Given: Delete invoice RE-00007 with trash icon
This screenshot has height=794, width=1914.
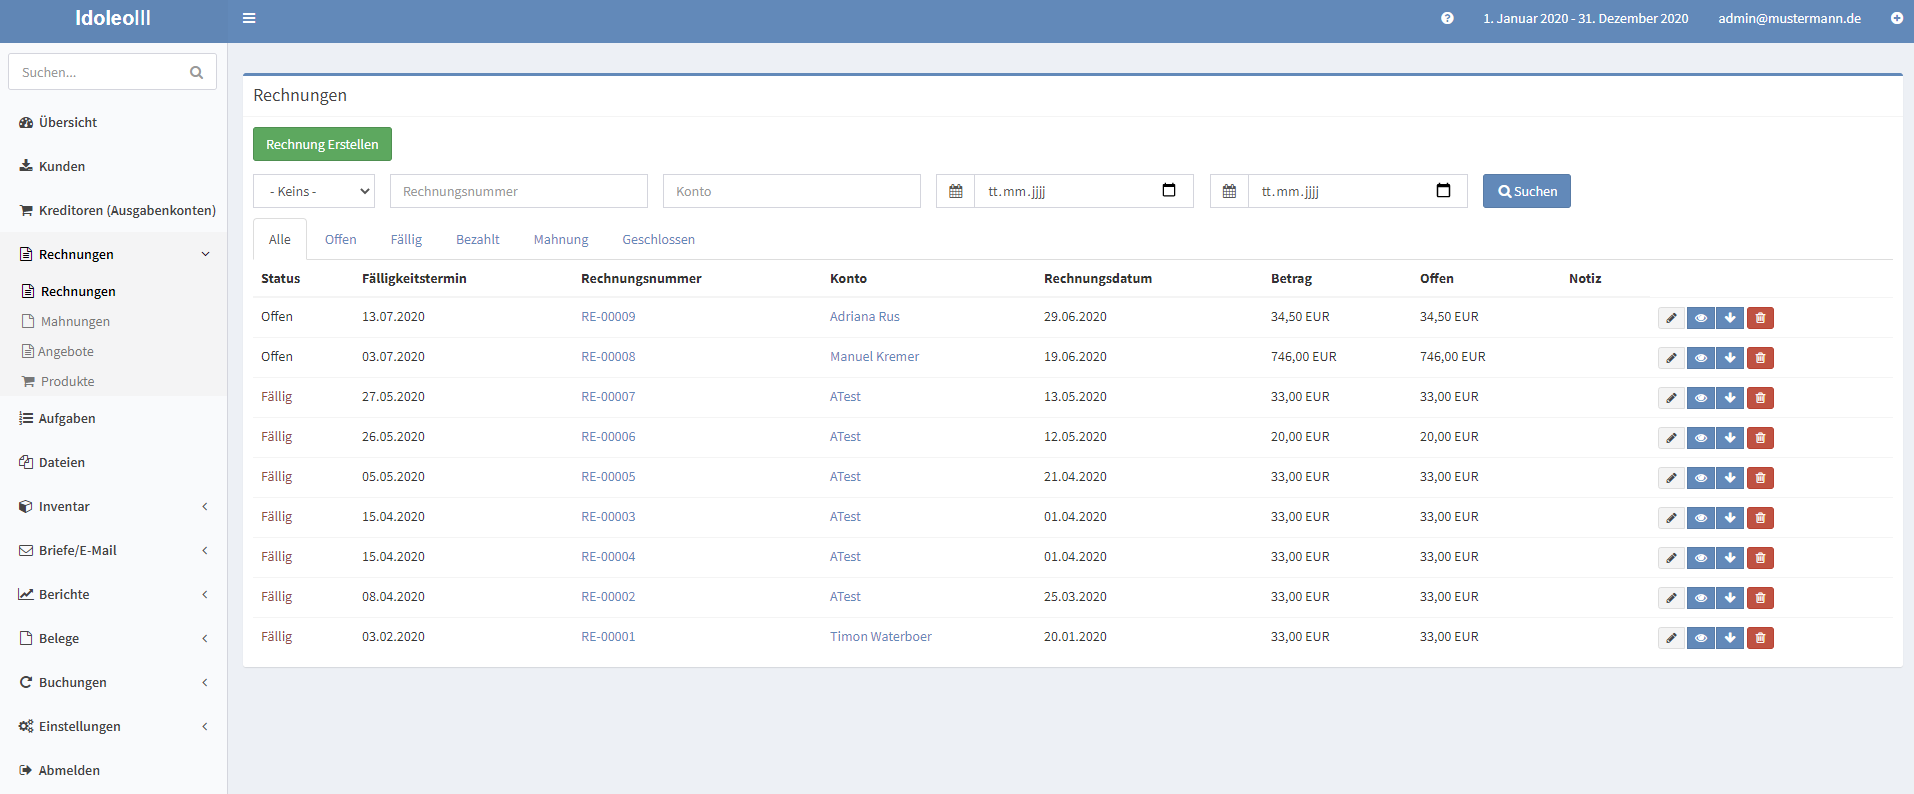Looking at the screenshot, I should point(1760,398).
